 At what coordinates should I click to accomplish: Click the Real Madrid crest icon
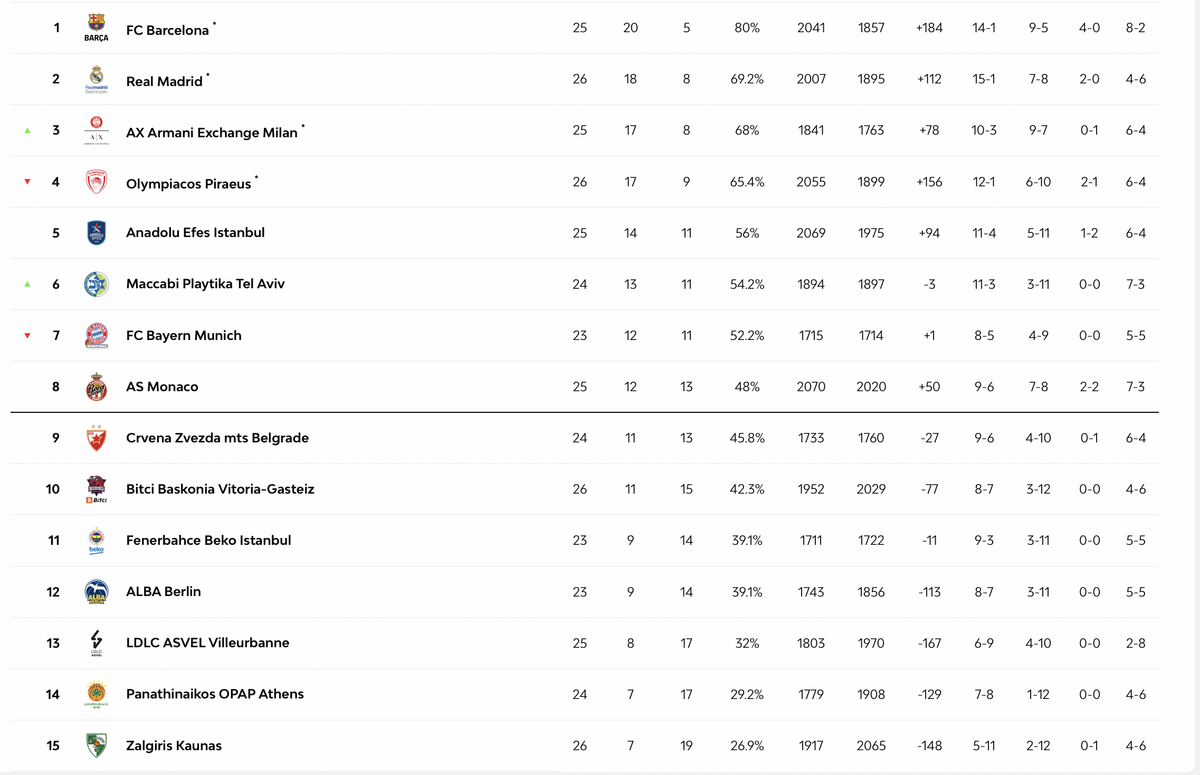click(96, 79)
